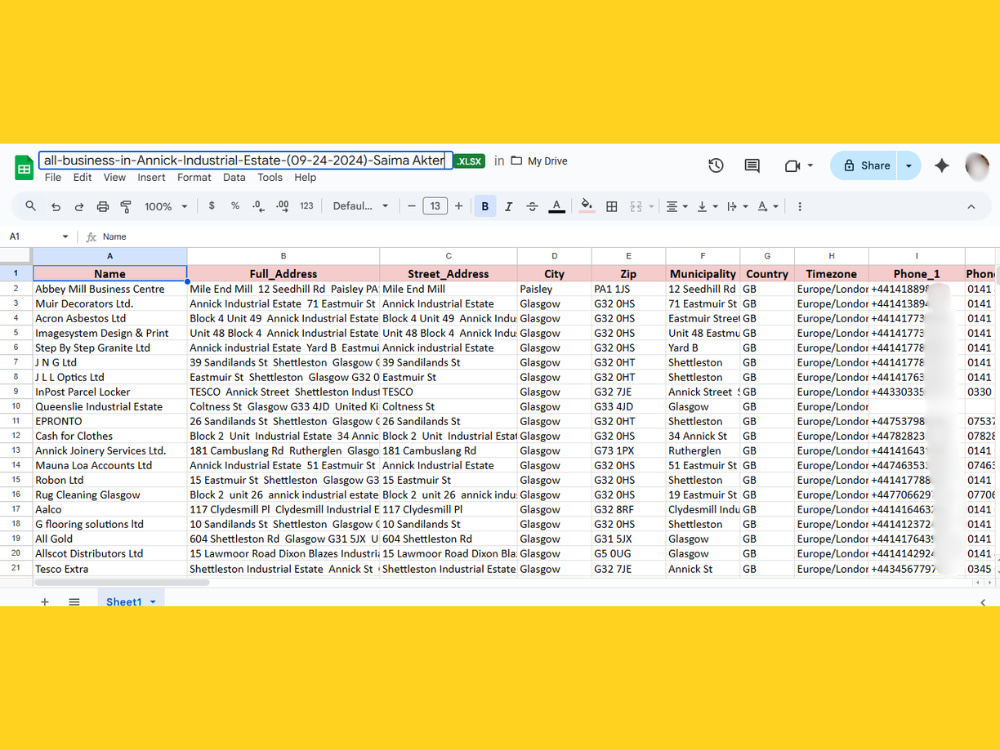1000x750 pixels.
Task: Undo the last action
Action: pos(56,207)
